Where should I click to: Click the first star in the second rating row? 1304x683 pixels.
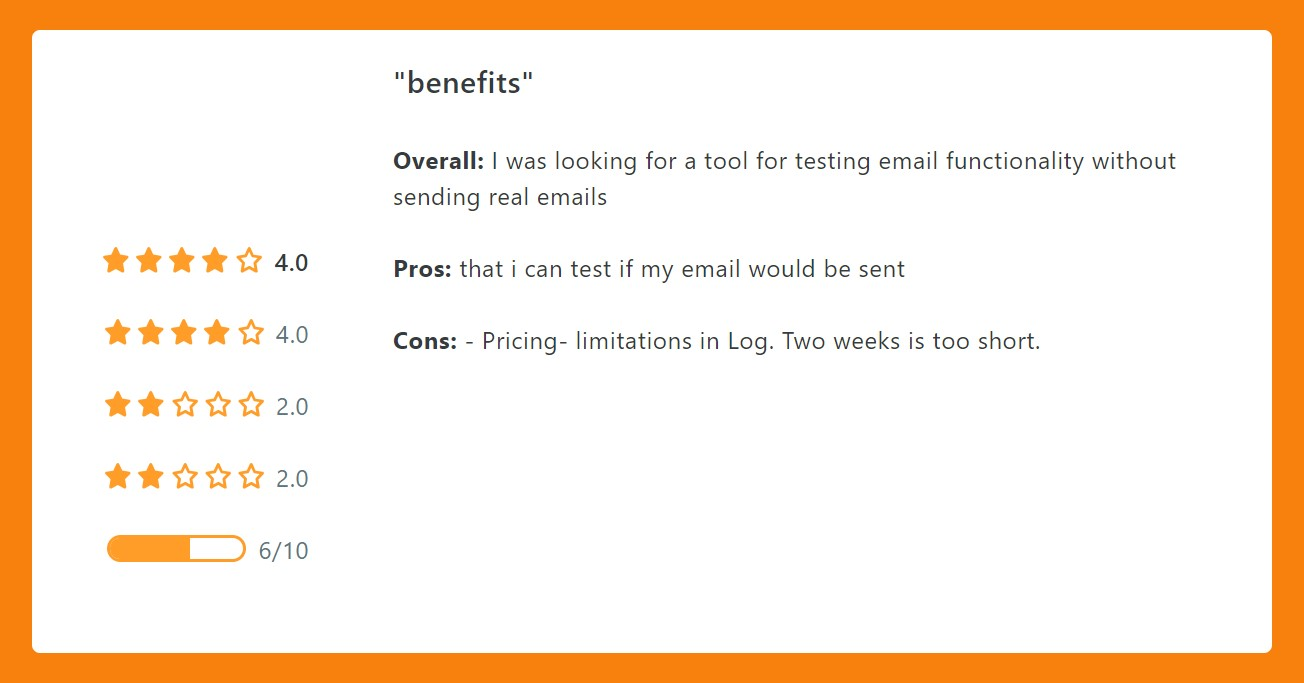(117, 333)
